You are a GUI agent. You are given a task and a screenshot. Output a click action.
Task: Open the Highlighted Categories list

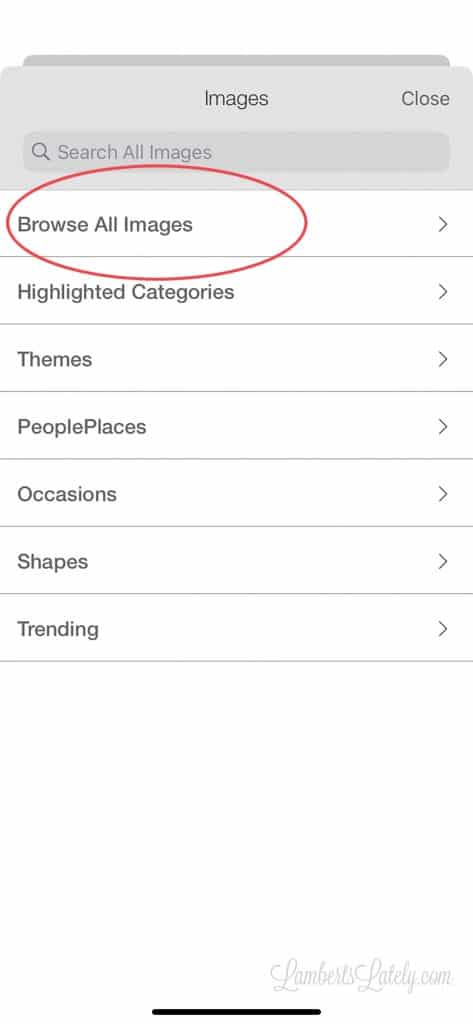pyautogui.click(x=236, y=291)
